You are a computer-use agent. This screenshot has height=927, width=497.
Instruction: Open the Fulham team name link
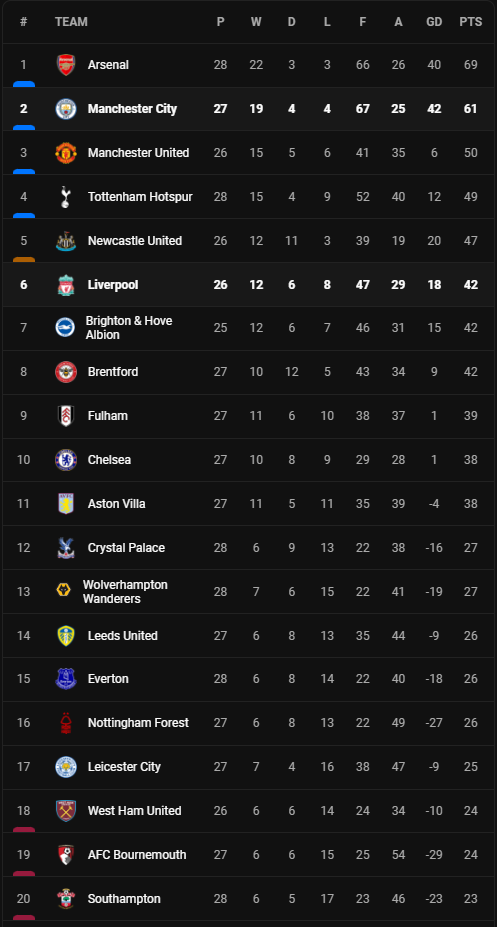pyautogui.click(x=108, y=416)
